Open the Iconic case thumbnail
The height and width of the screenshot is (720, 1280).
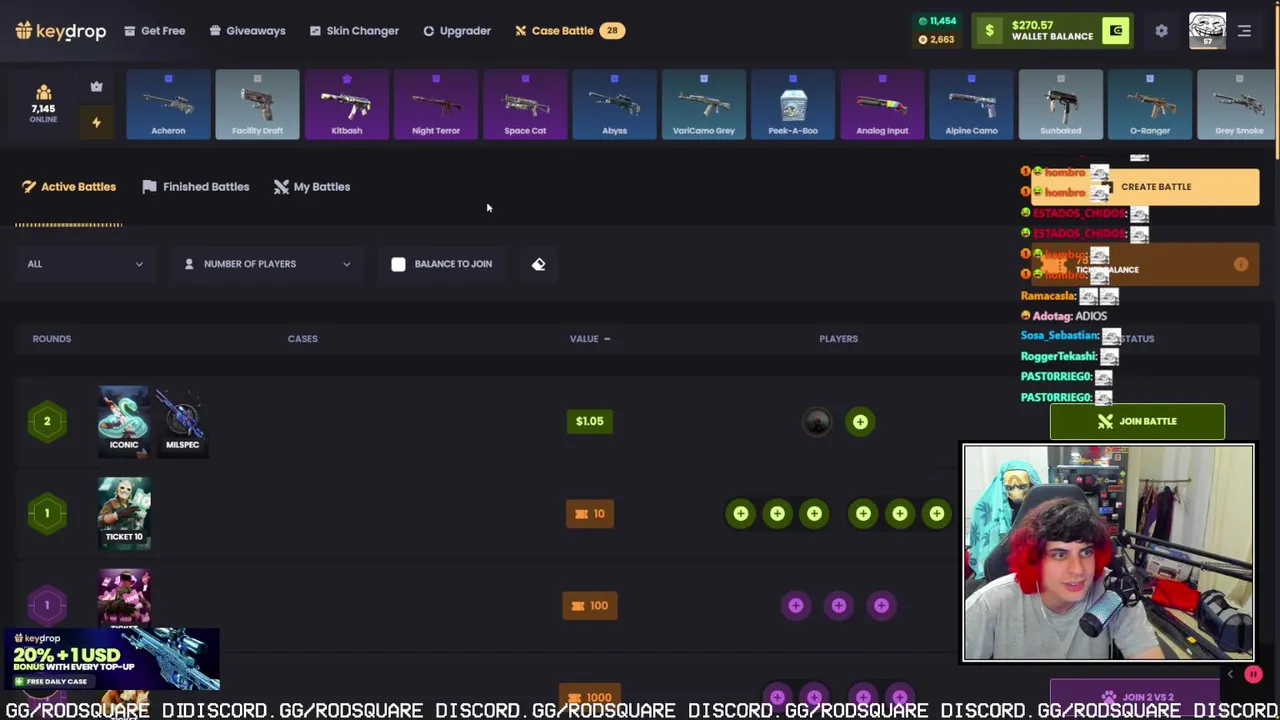(x=124, y=420)
